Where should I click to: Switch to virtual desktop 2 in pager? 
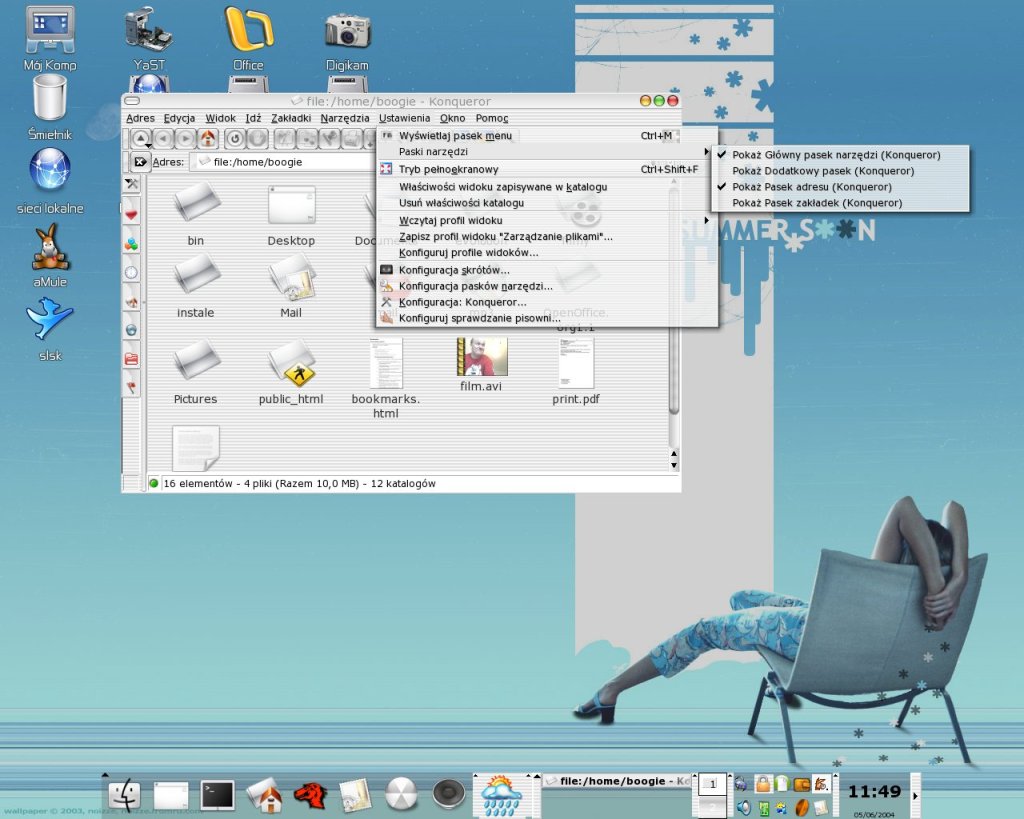pos(712,807)
